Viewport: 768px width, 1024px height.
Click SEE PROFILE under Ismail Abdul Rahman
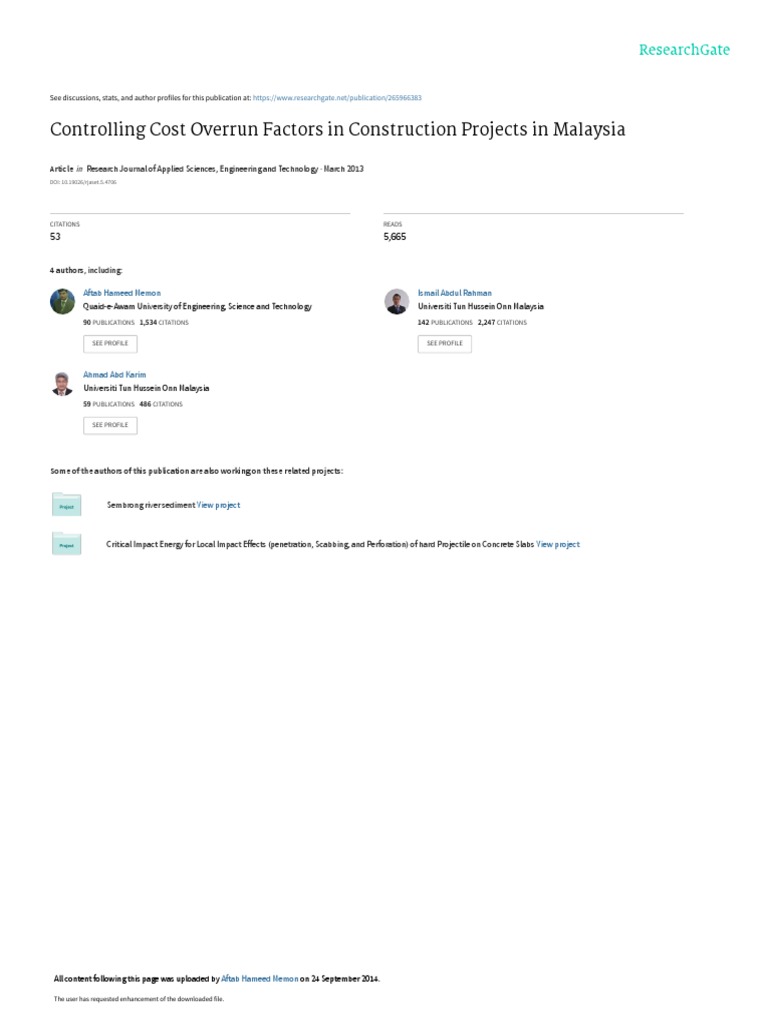click(445, 344)
